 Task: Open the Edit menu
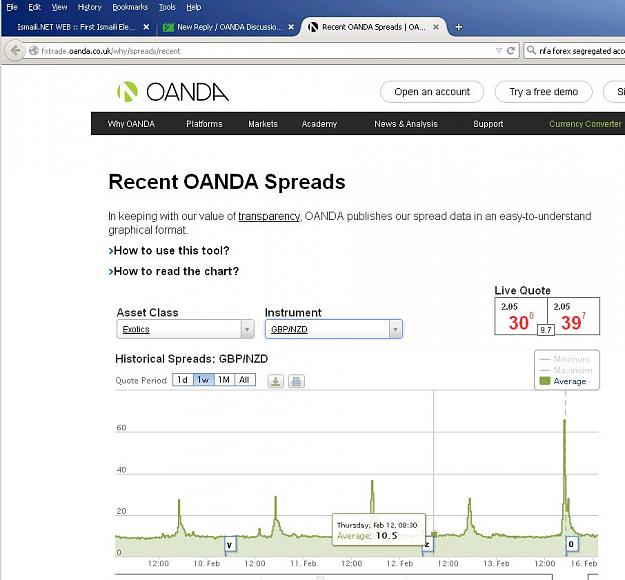click(34, 7)
